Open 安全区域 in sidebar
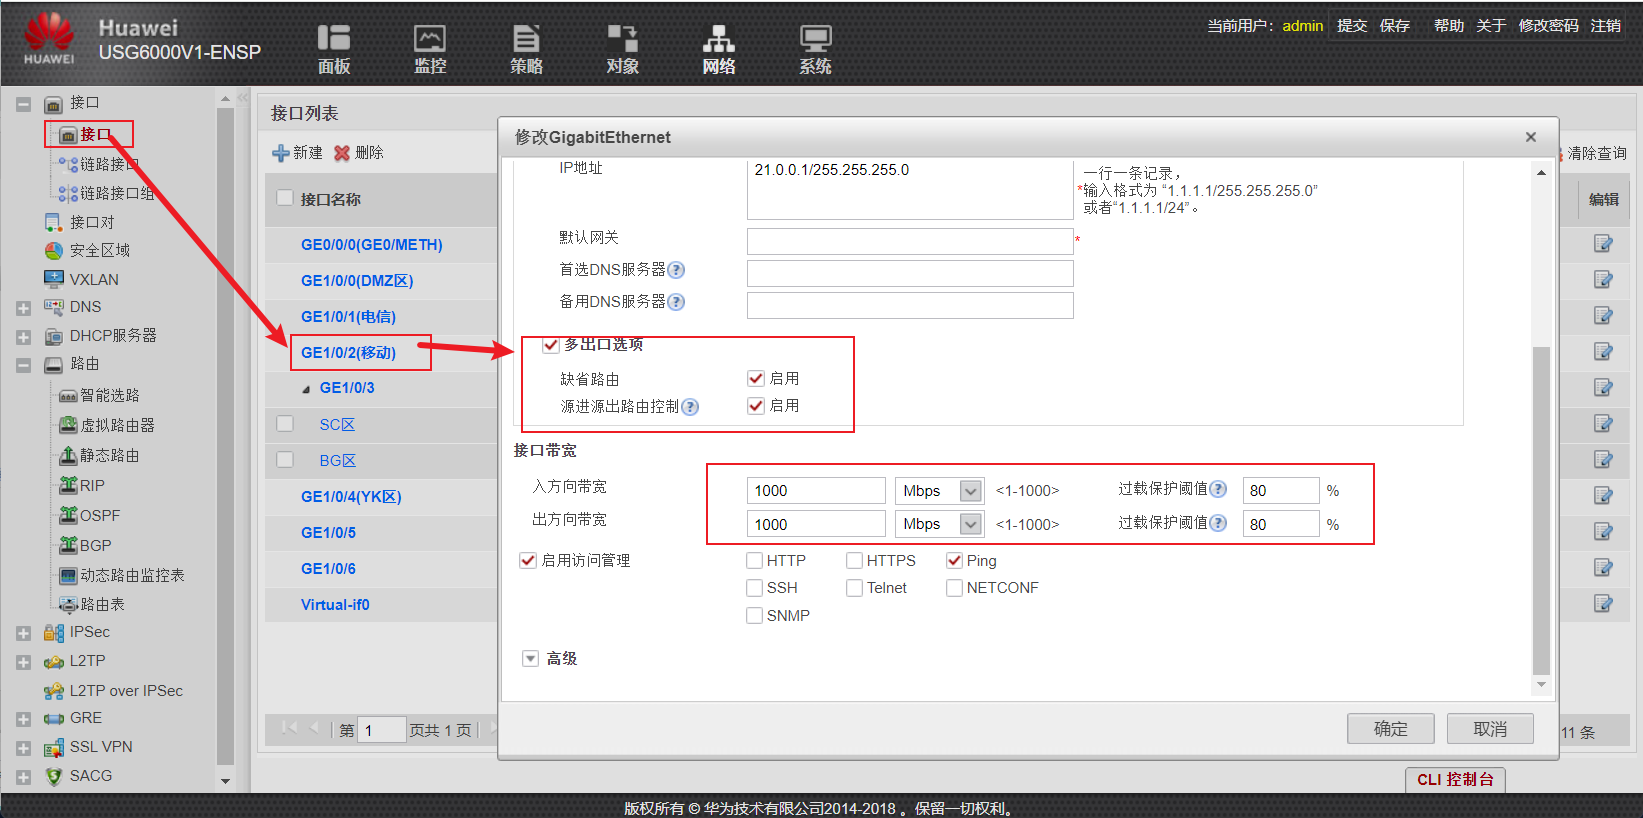This screenshot has height=818, width=1643. pos(100,250)
